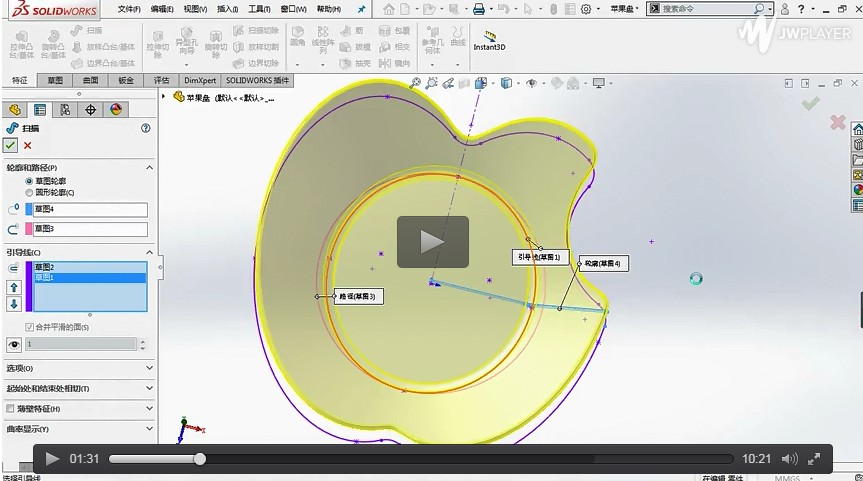This screenshot has height=481, width=863.
Task: Switch to the 草图 sketch tab
Action: 55,80
